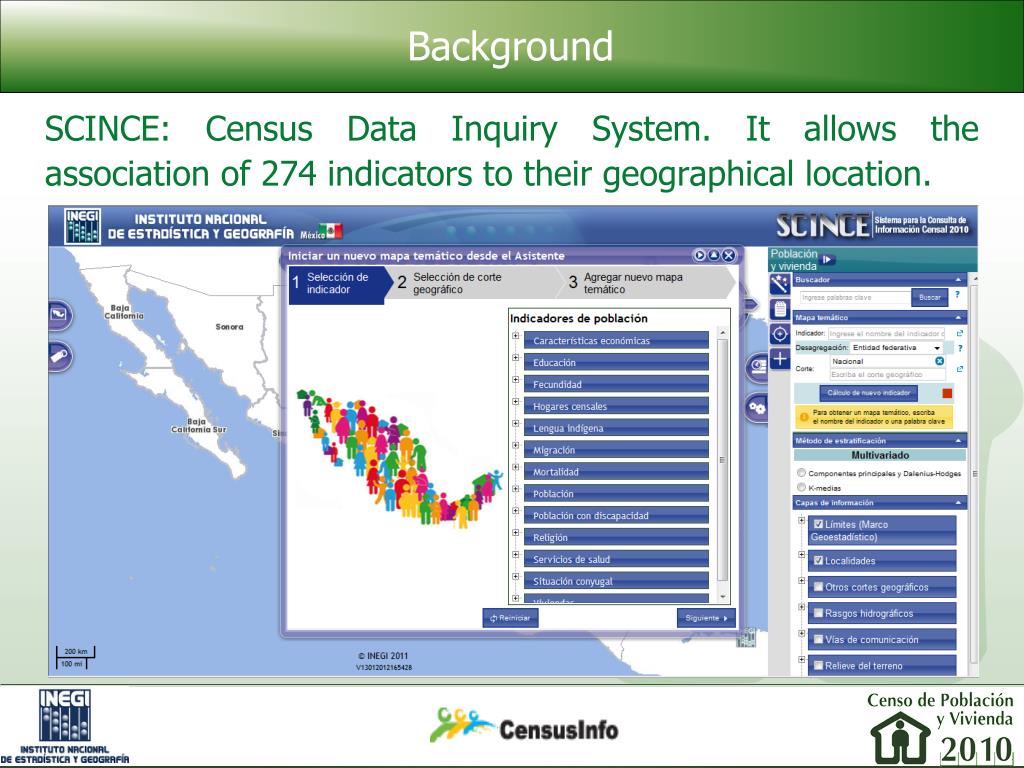Select the Situación conyugal indicator category

pyautogui.click(x=616, y=581)
